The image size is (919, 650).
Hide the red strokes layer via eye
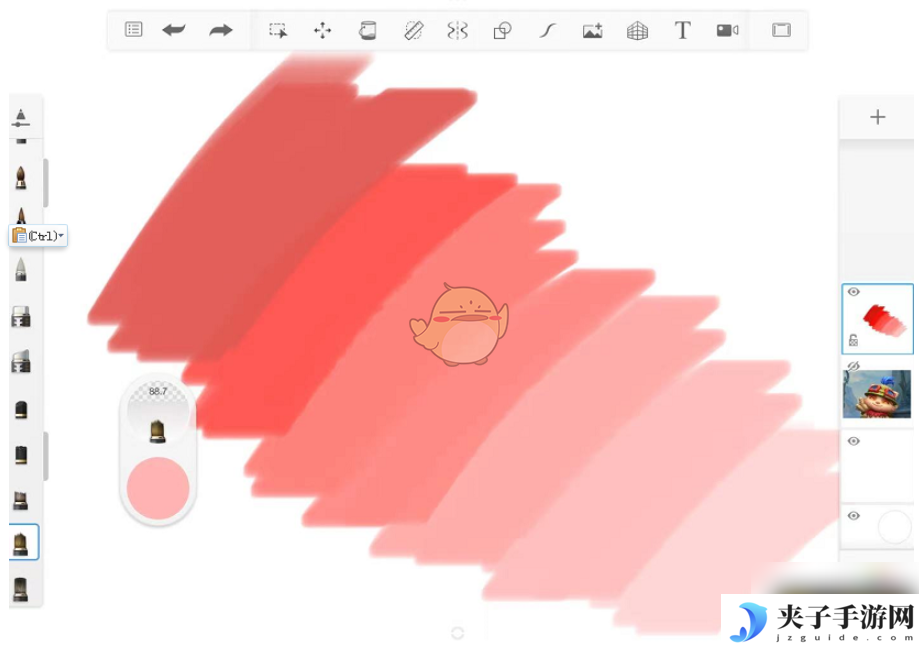click(853, 292)
